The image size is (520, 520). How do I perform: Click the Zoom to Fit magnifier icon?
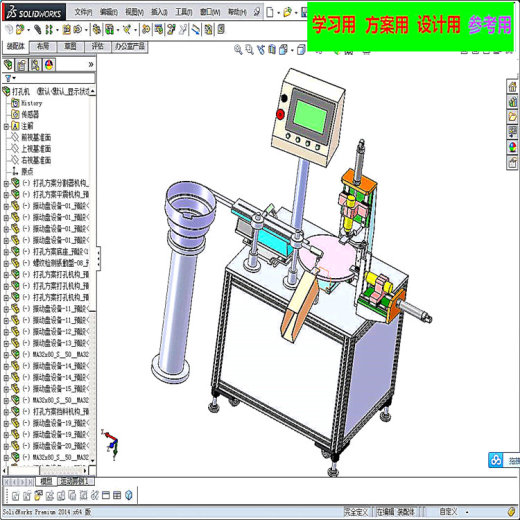238,50
